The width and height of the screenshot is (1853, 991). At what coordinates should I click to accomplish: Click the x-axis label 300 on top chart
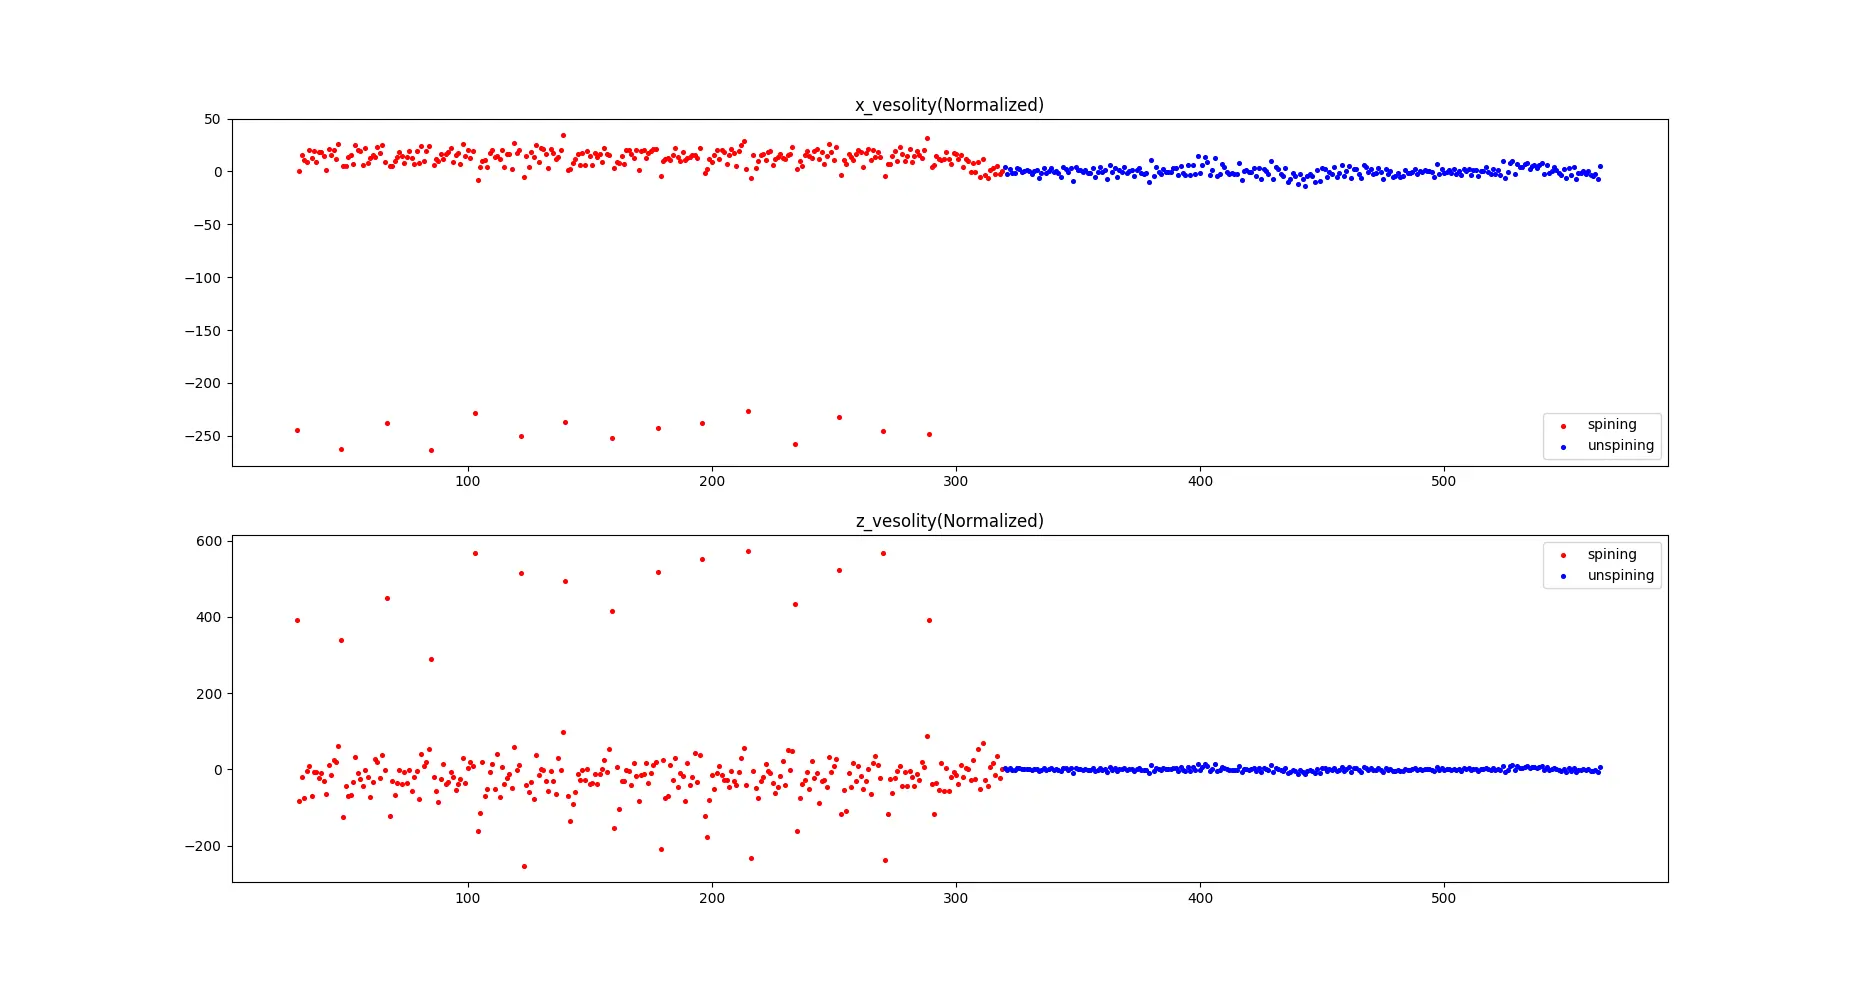point(956,481)
